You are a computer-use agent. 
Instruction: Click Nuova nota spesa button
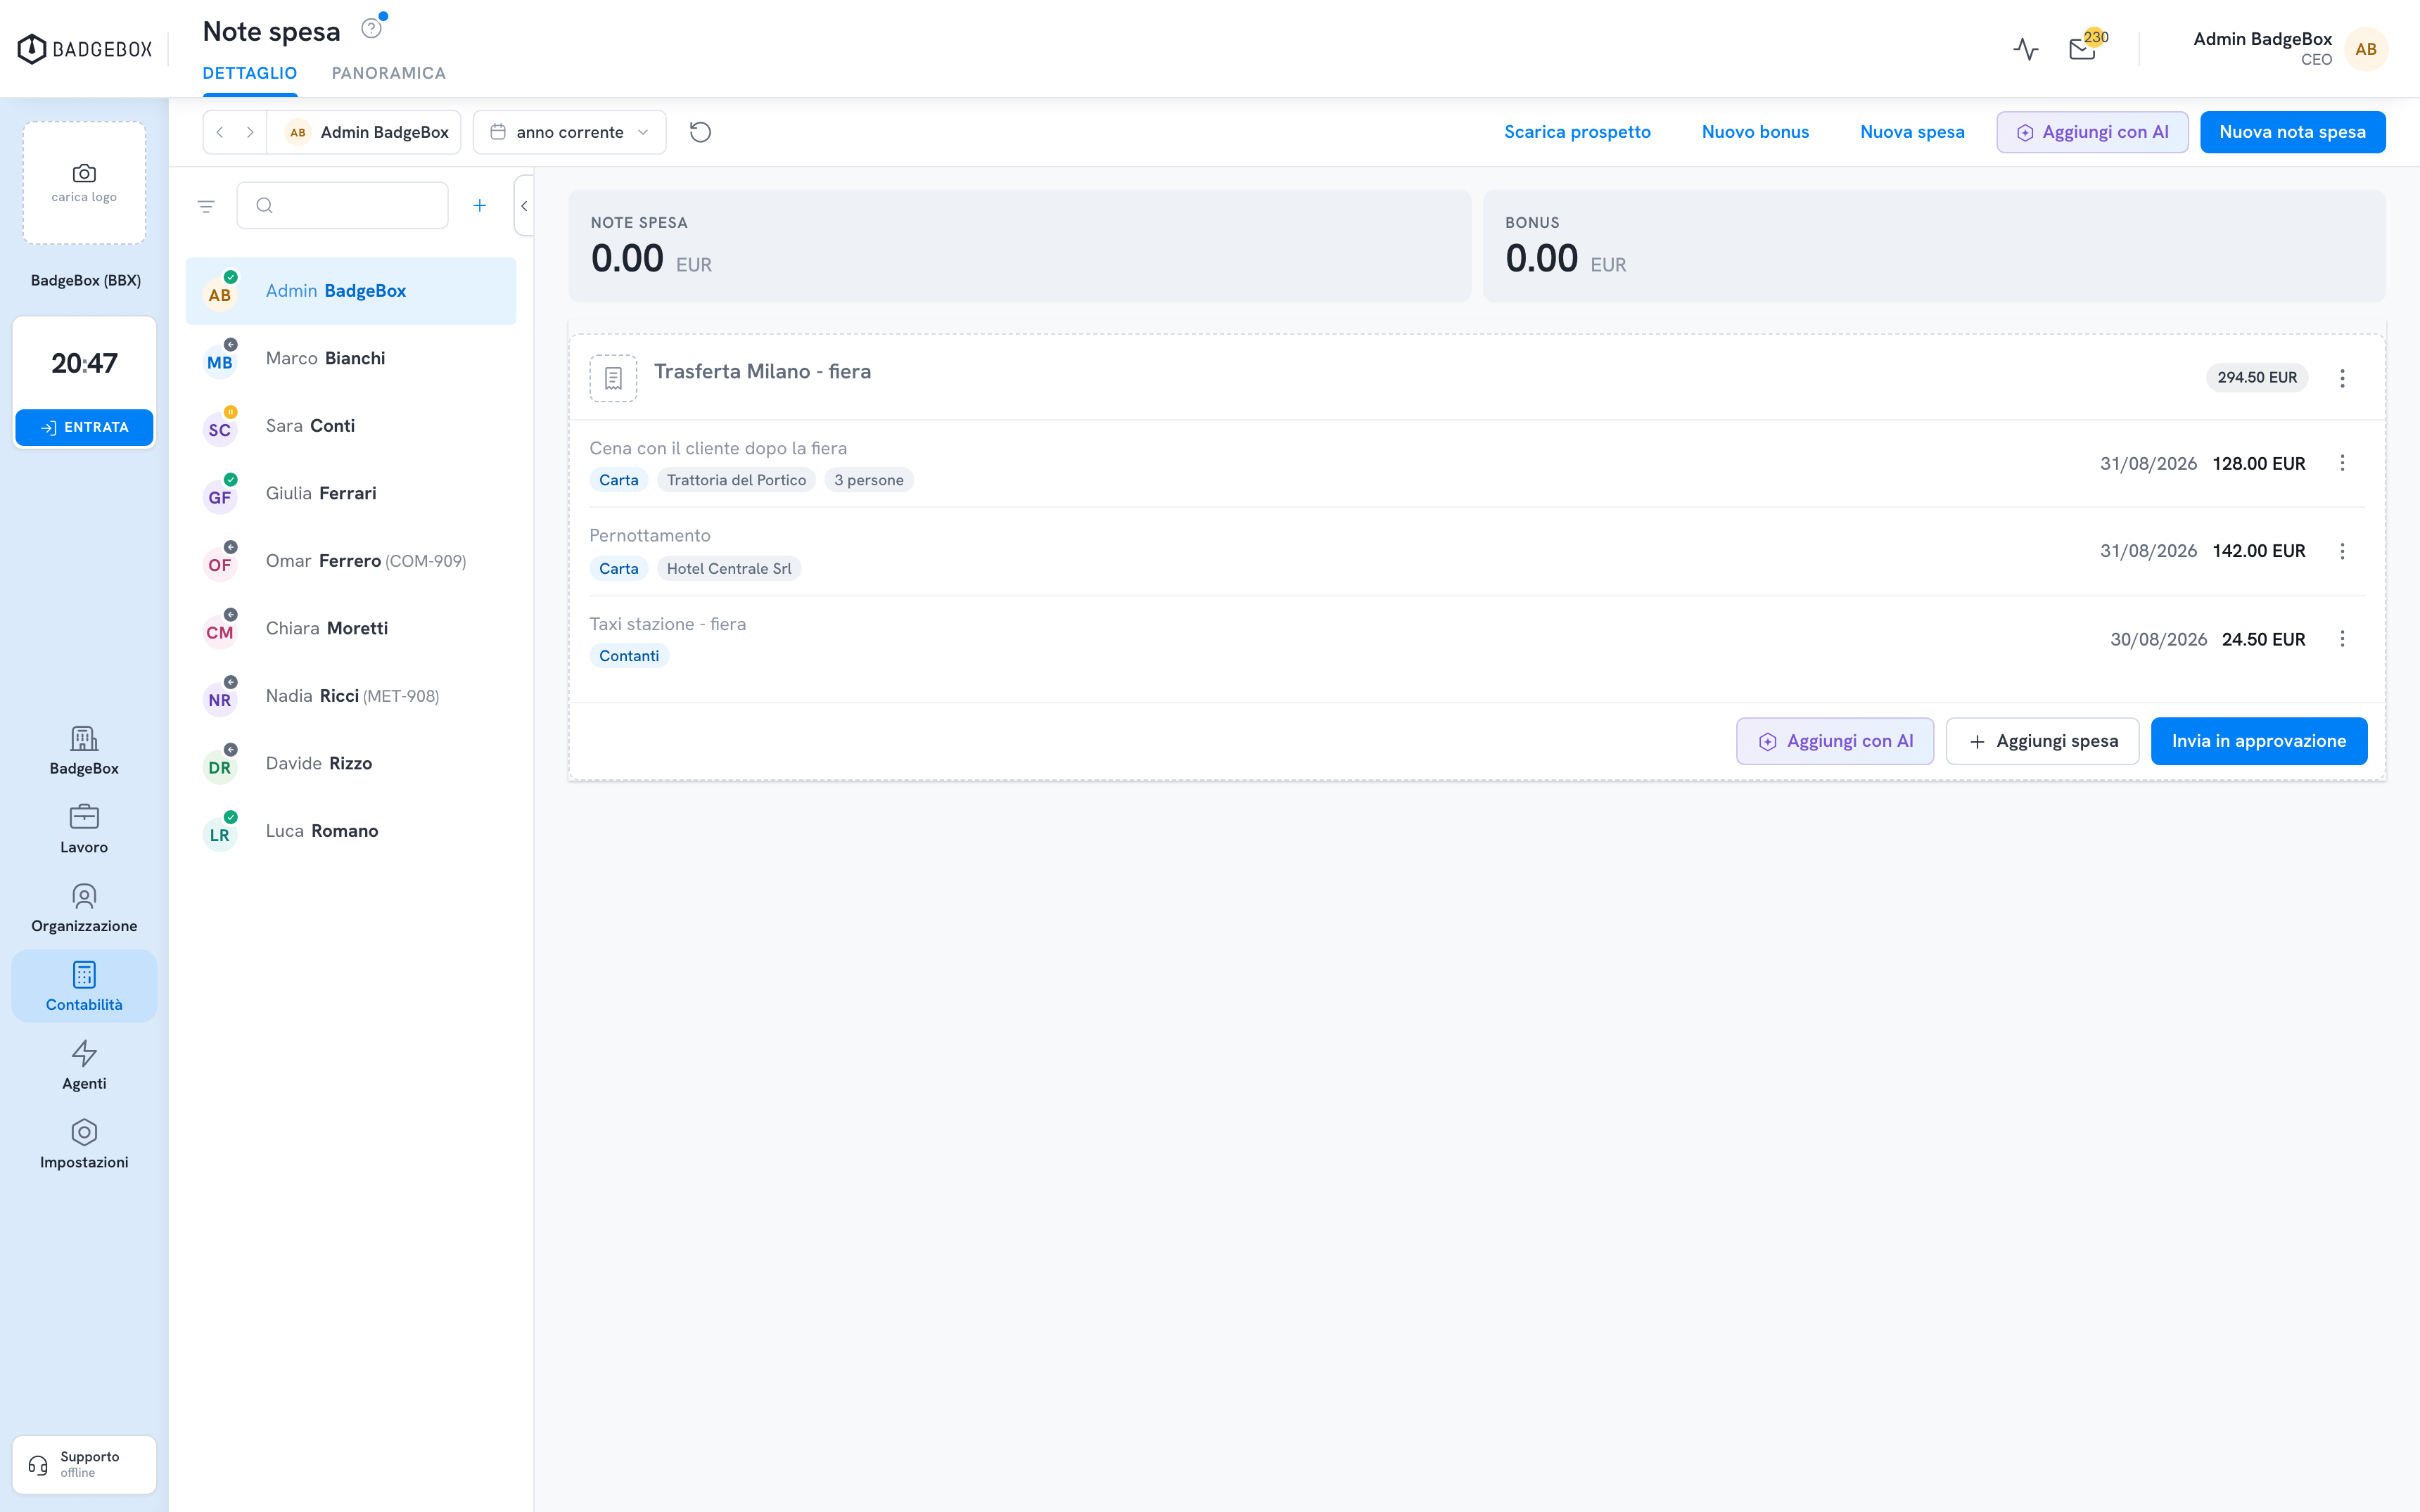coord(2292,132)
